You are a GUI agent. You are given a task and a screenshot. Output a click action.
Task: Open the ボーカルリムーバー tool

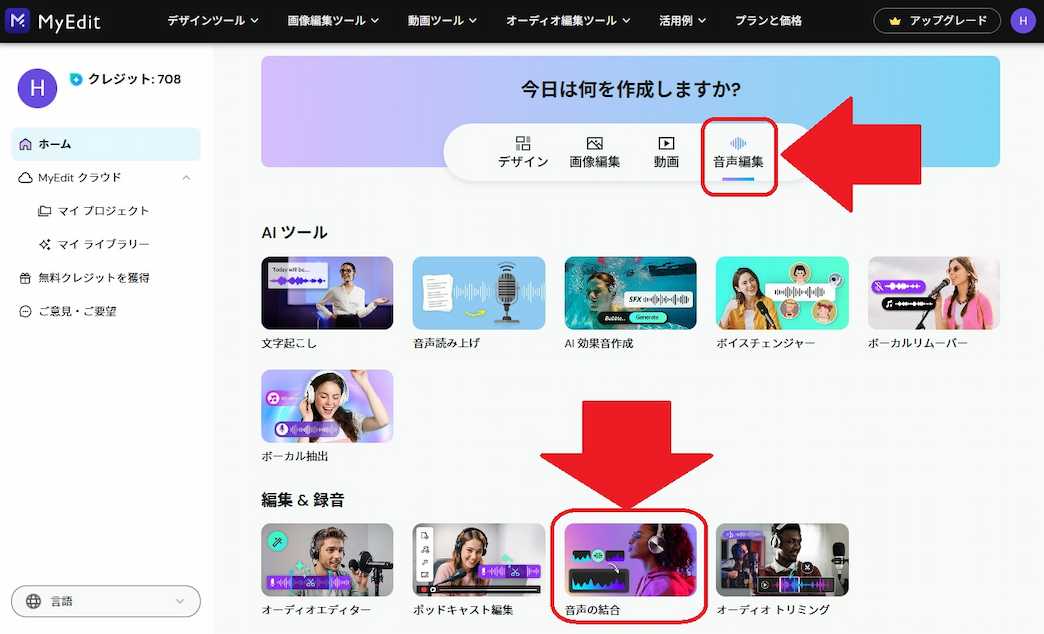(933, 293)
